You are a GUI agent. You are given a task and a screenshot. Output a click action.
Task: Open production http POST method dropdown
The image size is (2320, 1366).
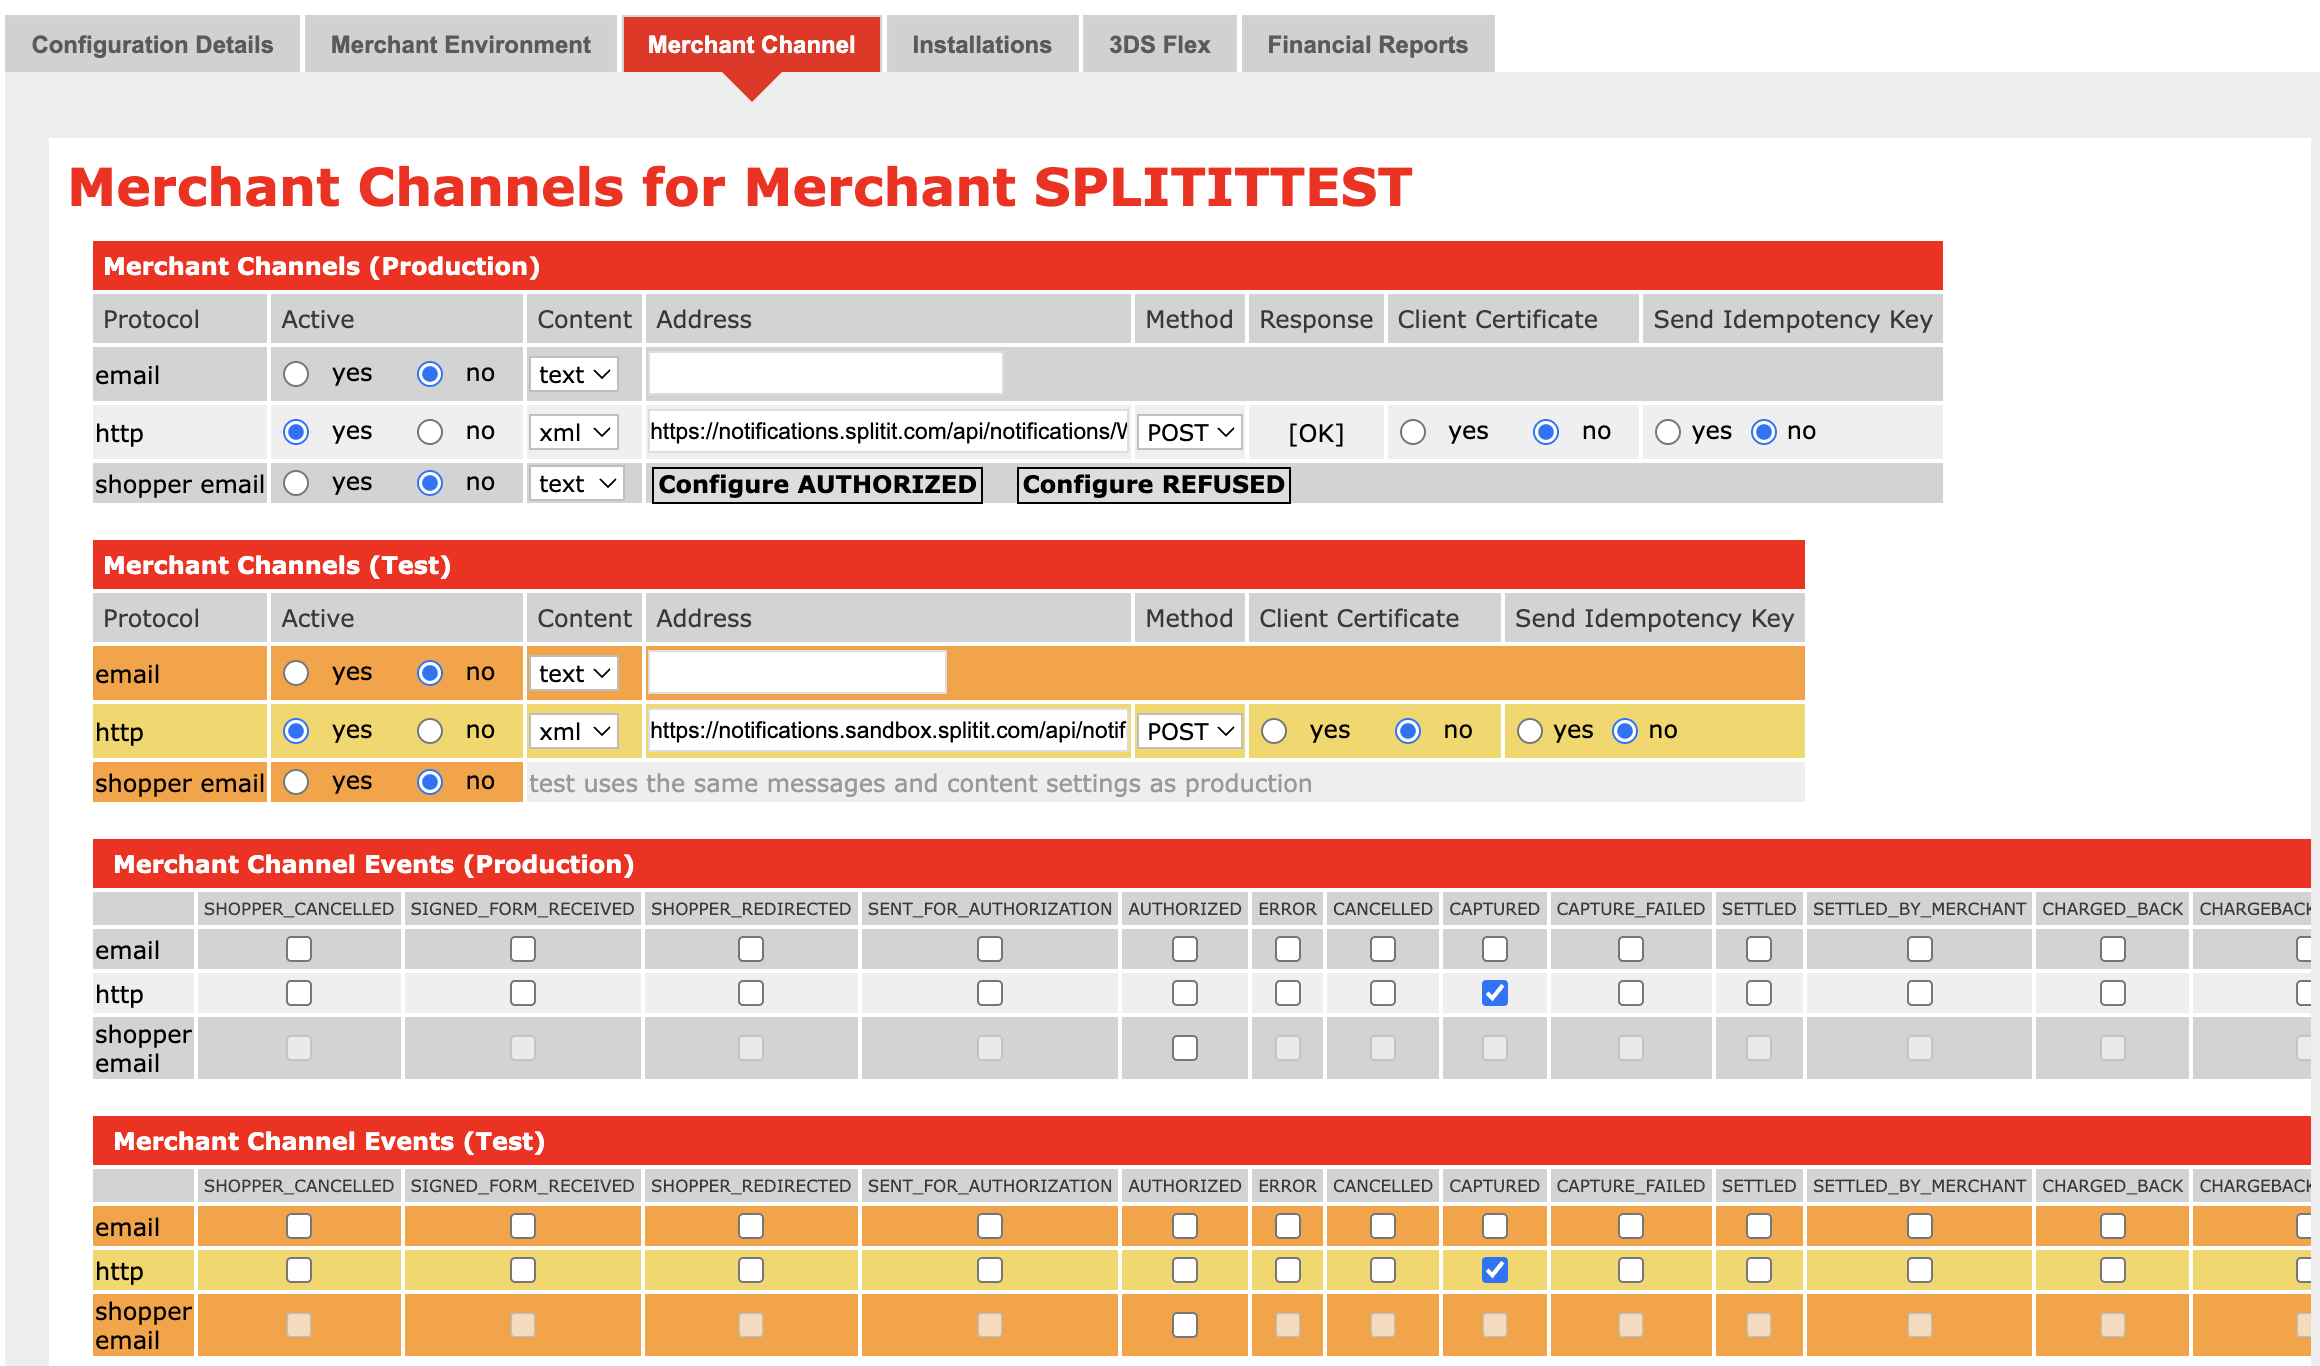click(x=1190, y=432)
